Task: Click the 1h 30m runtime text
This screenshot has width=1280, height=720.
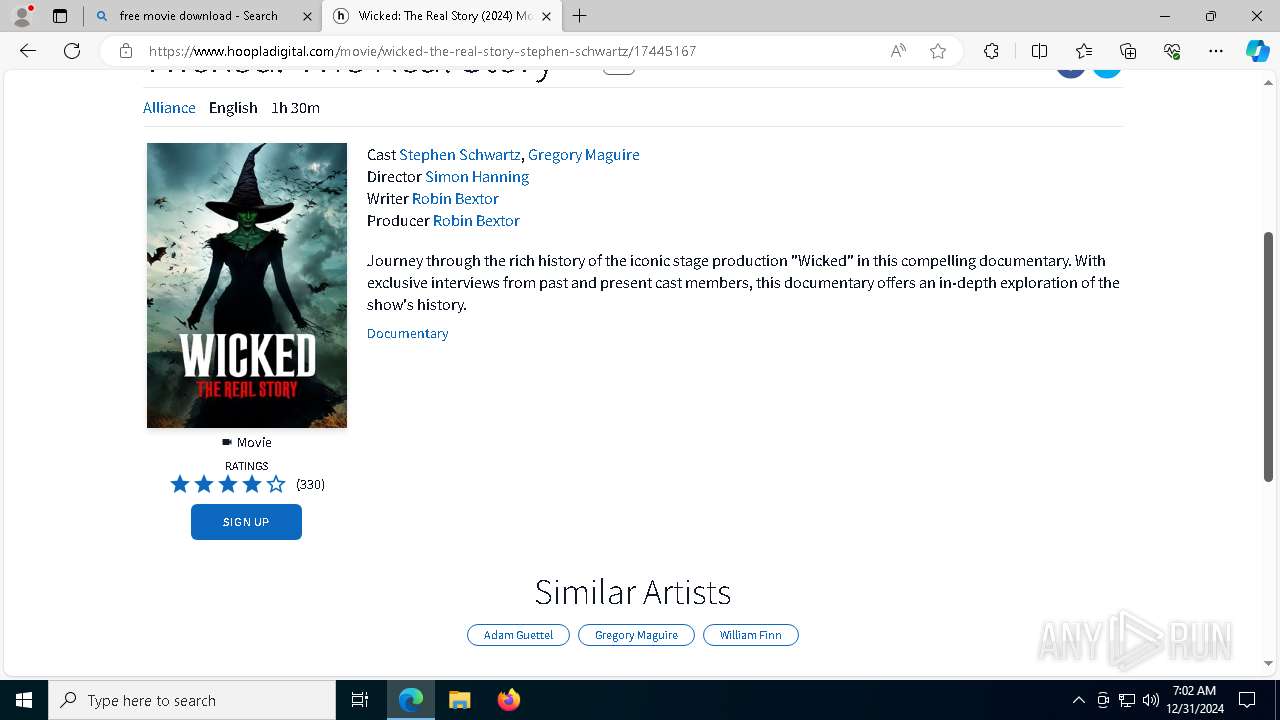Action: [x=295, y=108]
